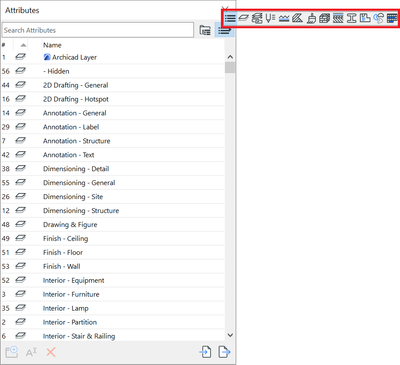Screen dimensions: 400x365
Task: Open Building Materials attribute icon
Action: coord(324,18)
